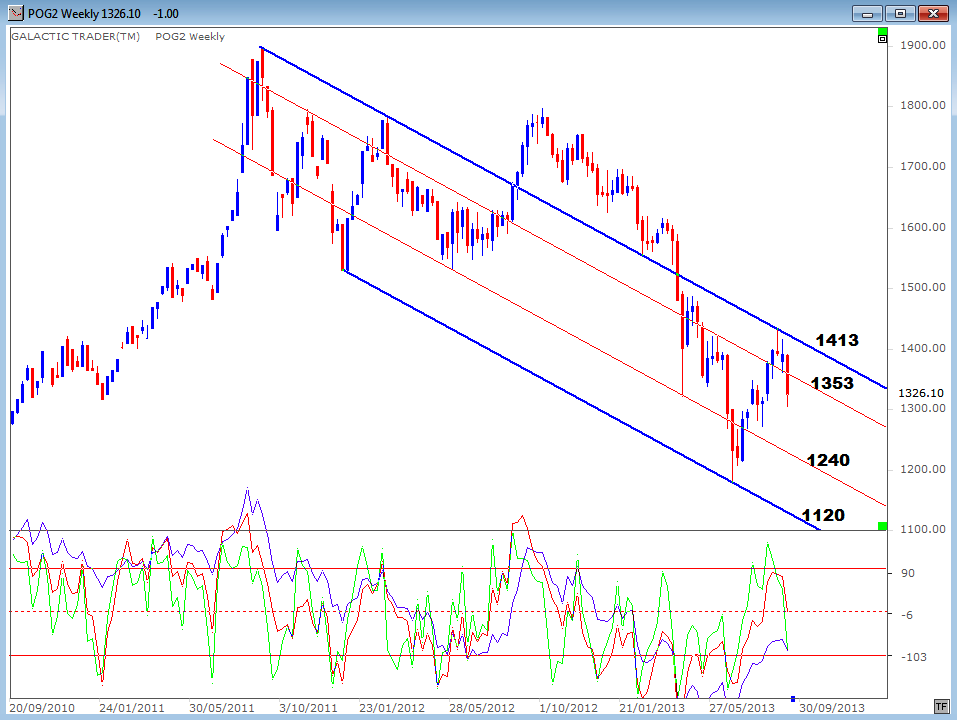Image resolution: width=957 pixels, height=720 pixels.
Task: Click the 1400.00 price axis value
Action: point(923,348)
